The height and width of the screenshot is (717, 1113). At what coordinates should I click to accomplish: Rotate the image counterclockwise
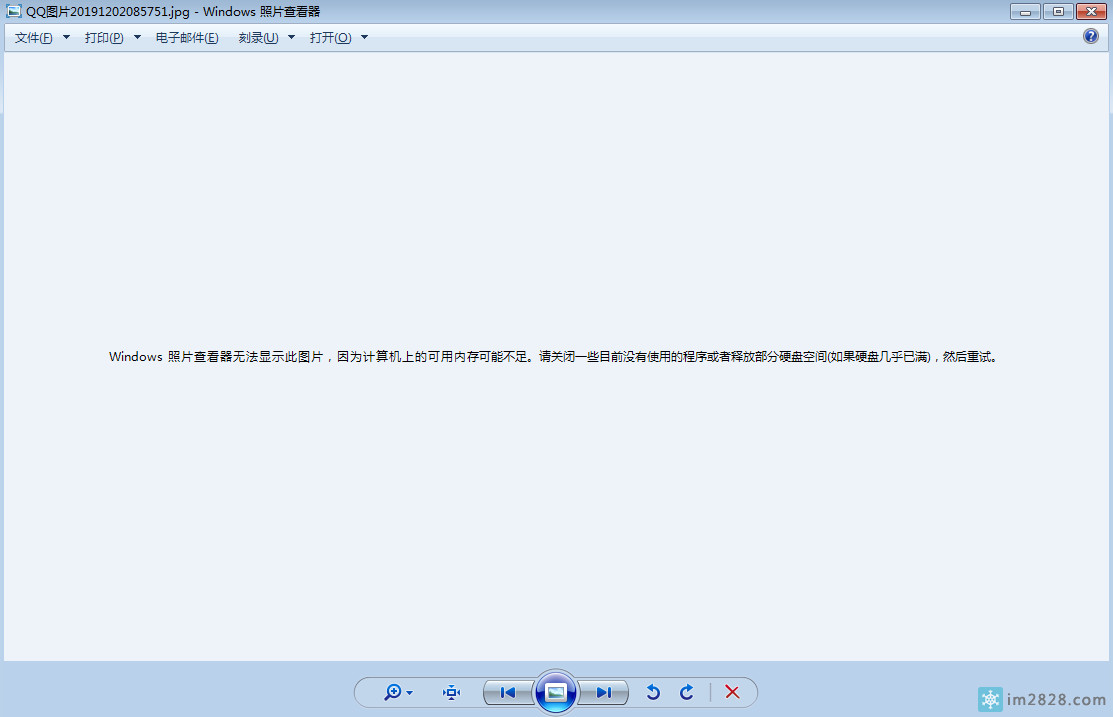tap(653, 692)
